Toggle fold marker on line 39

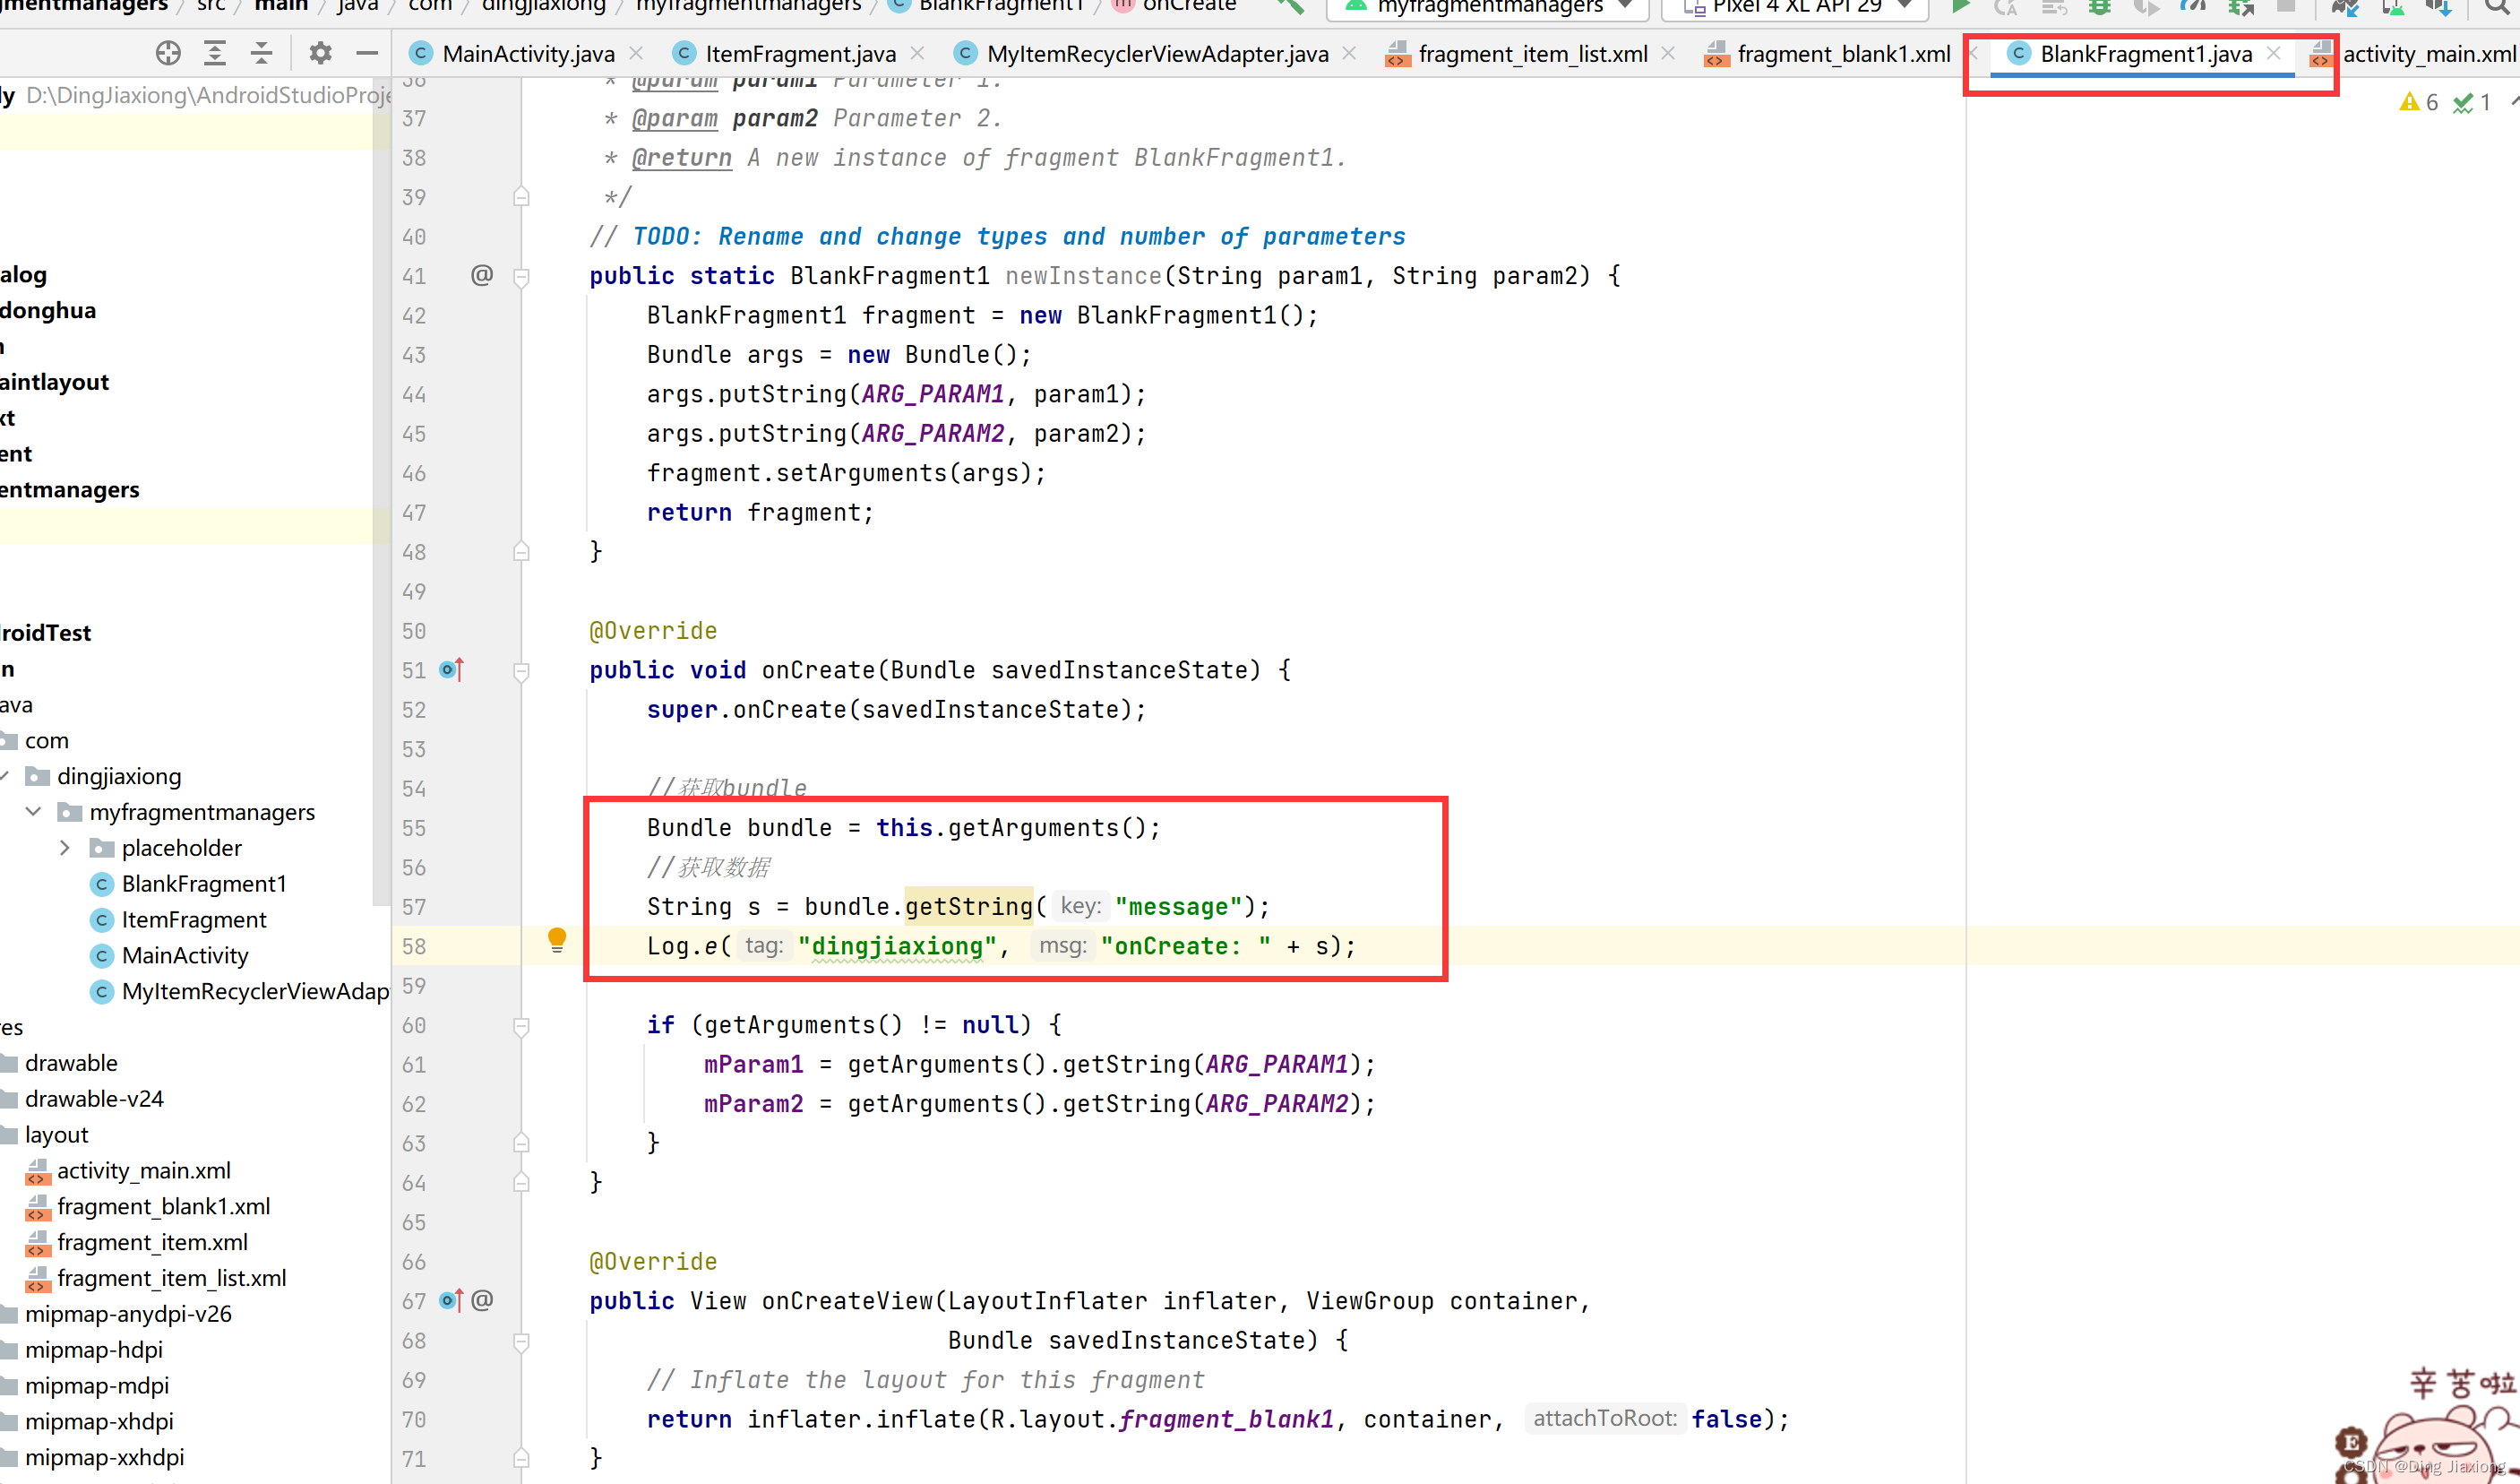[521, 196]
